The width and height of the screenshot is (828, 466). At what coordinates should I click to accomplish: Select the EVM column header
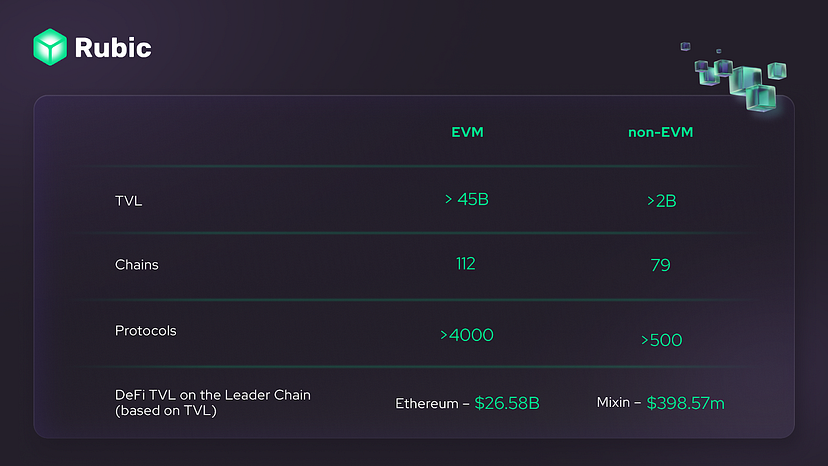coord(467,132)
